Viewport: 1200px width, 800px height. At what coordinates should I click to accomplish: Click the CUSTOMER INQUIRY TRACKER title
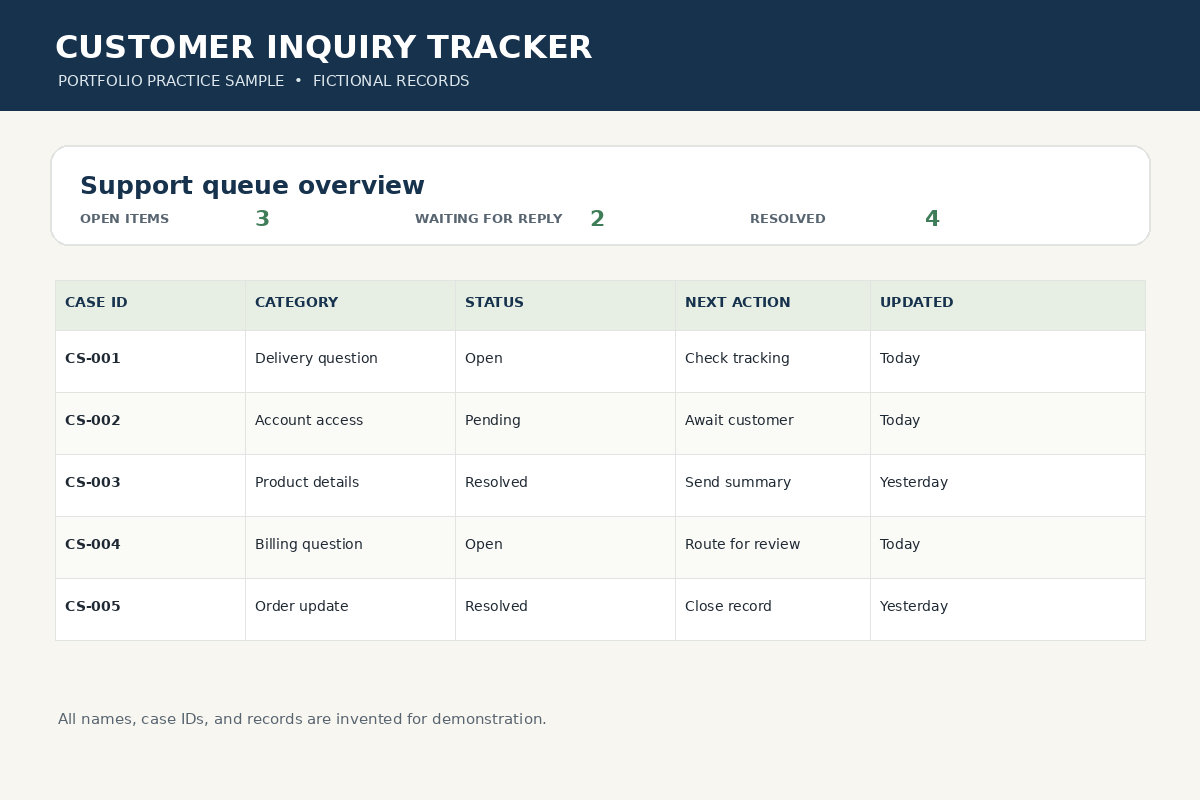click(323, 48)
